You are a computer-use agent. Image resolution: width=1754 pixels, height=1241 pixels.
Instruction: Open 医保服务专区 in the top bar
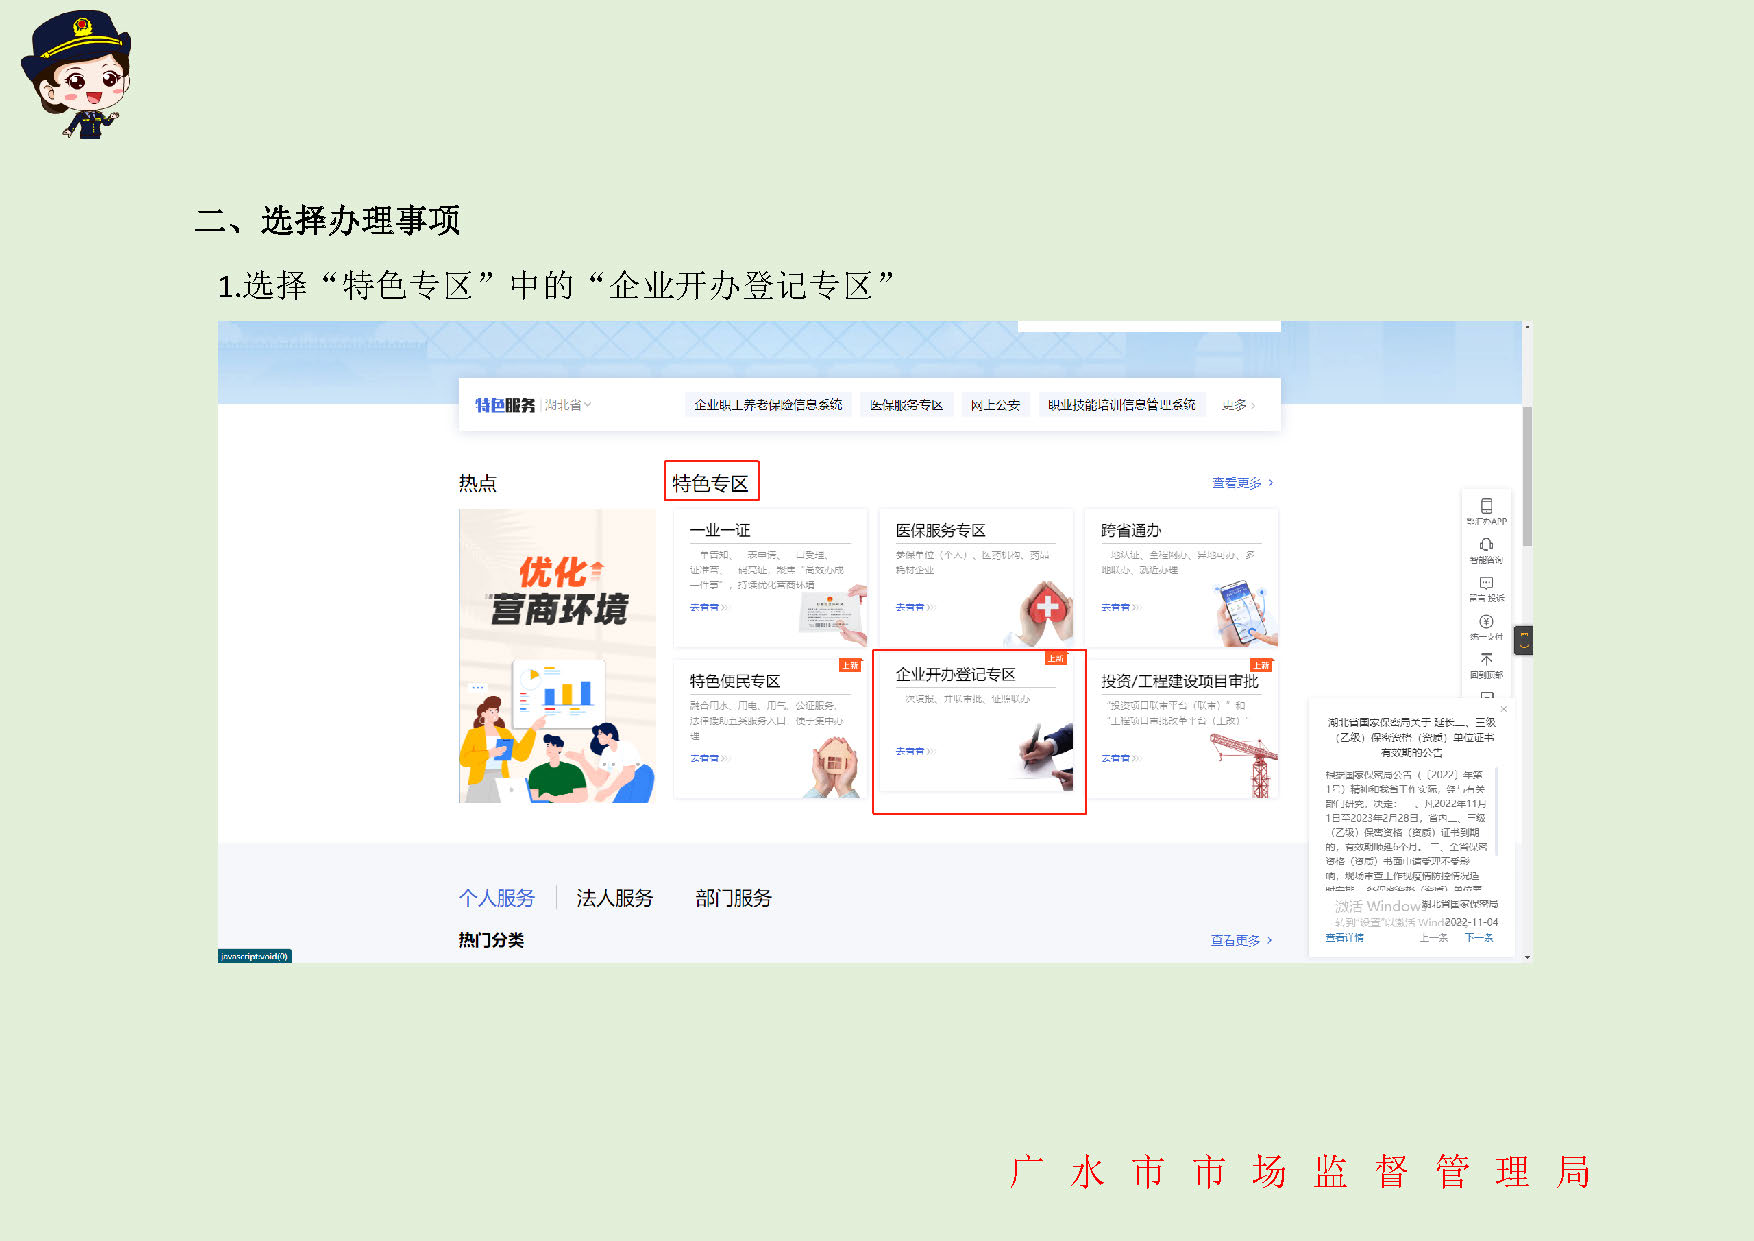coord(906,405)
